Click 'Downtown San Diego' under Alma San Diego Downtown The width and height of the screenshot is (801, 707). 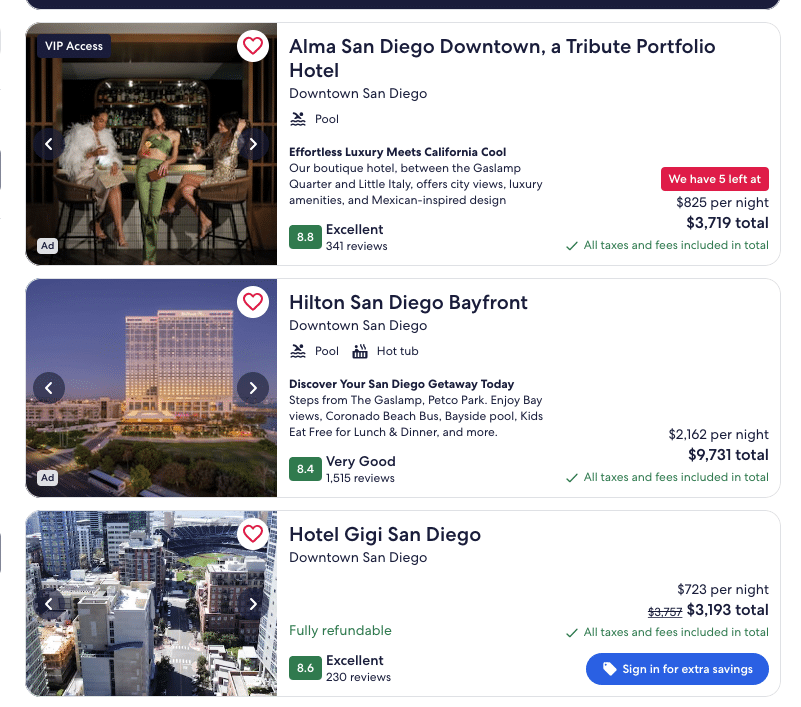[358, 93]
